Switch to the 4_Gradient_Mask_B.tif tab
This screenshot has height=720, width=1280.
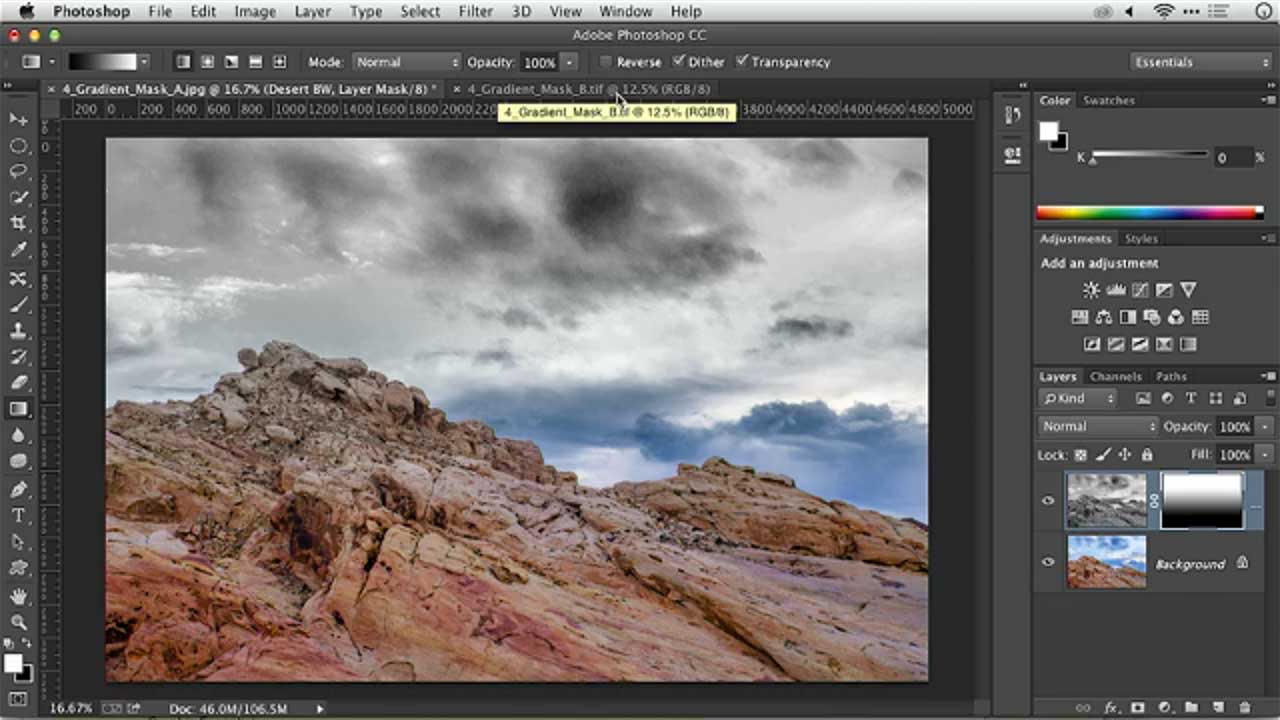pos(588,89)
